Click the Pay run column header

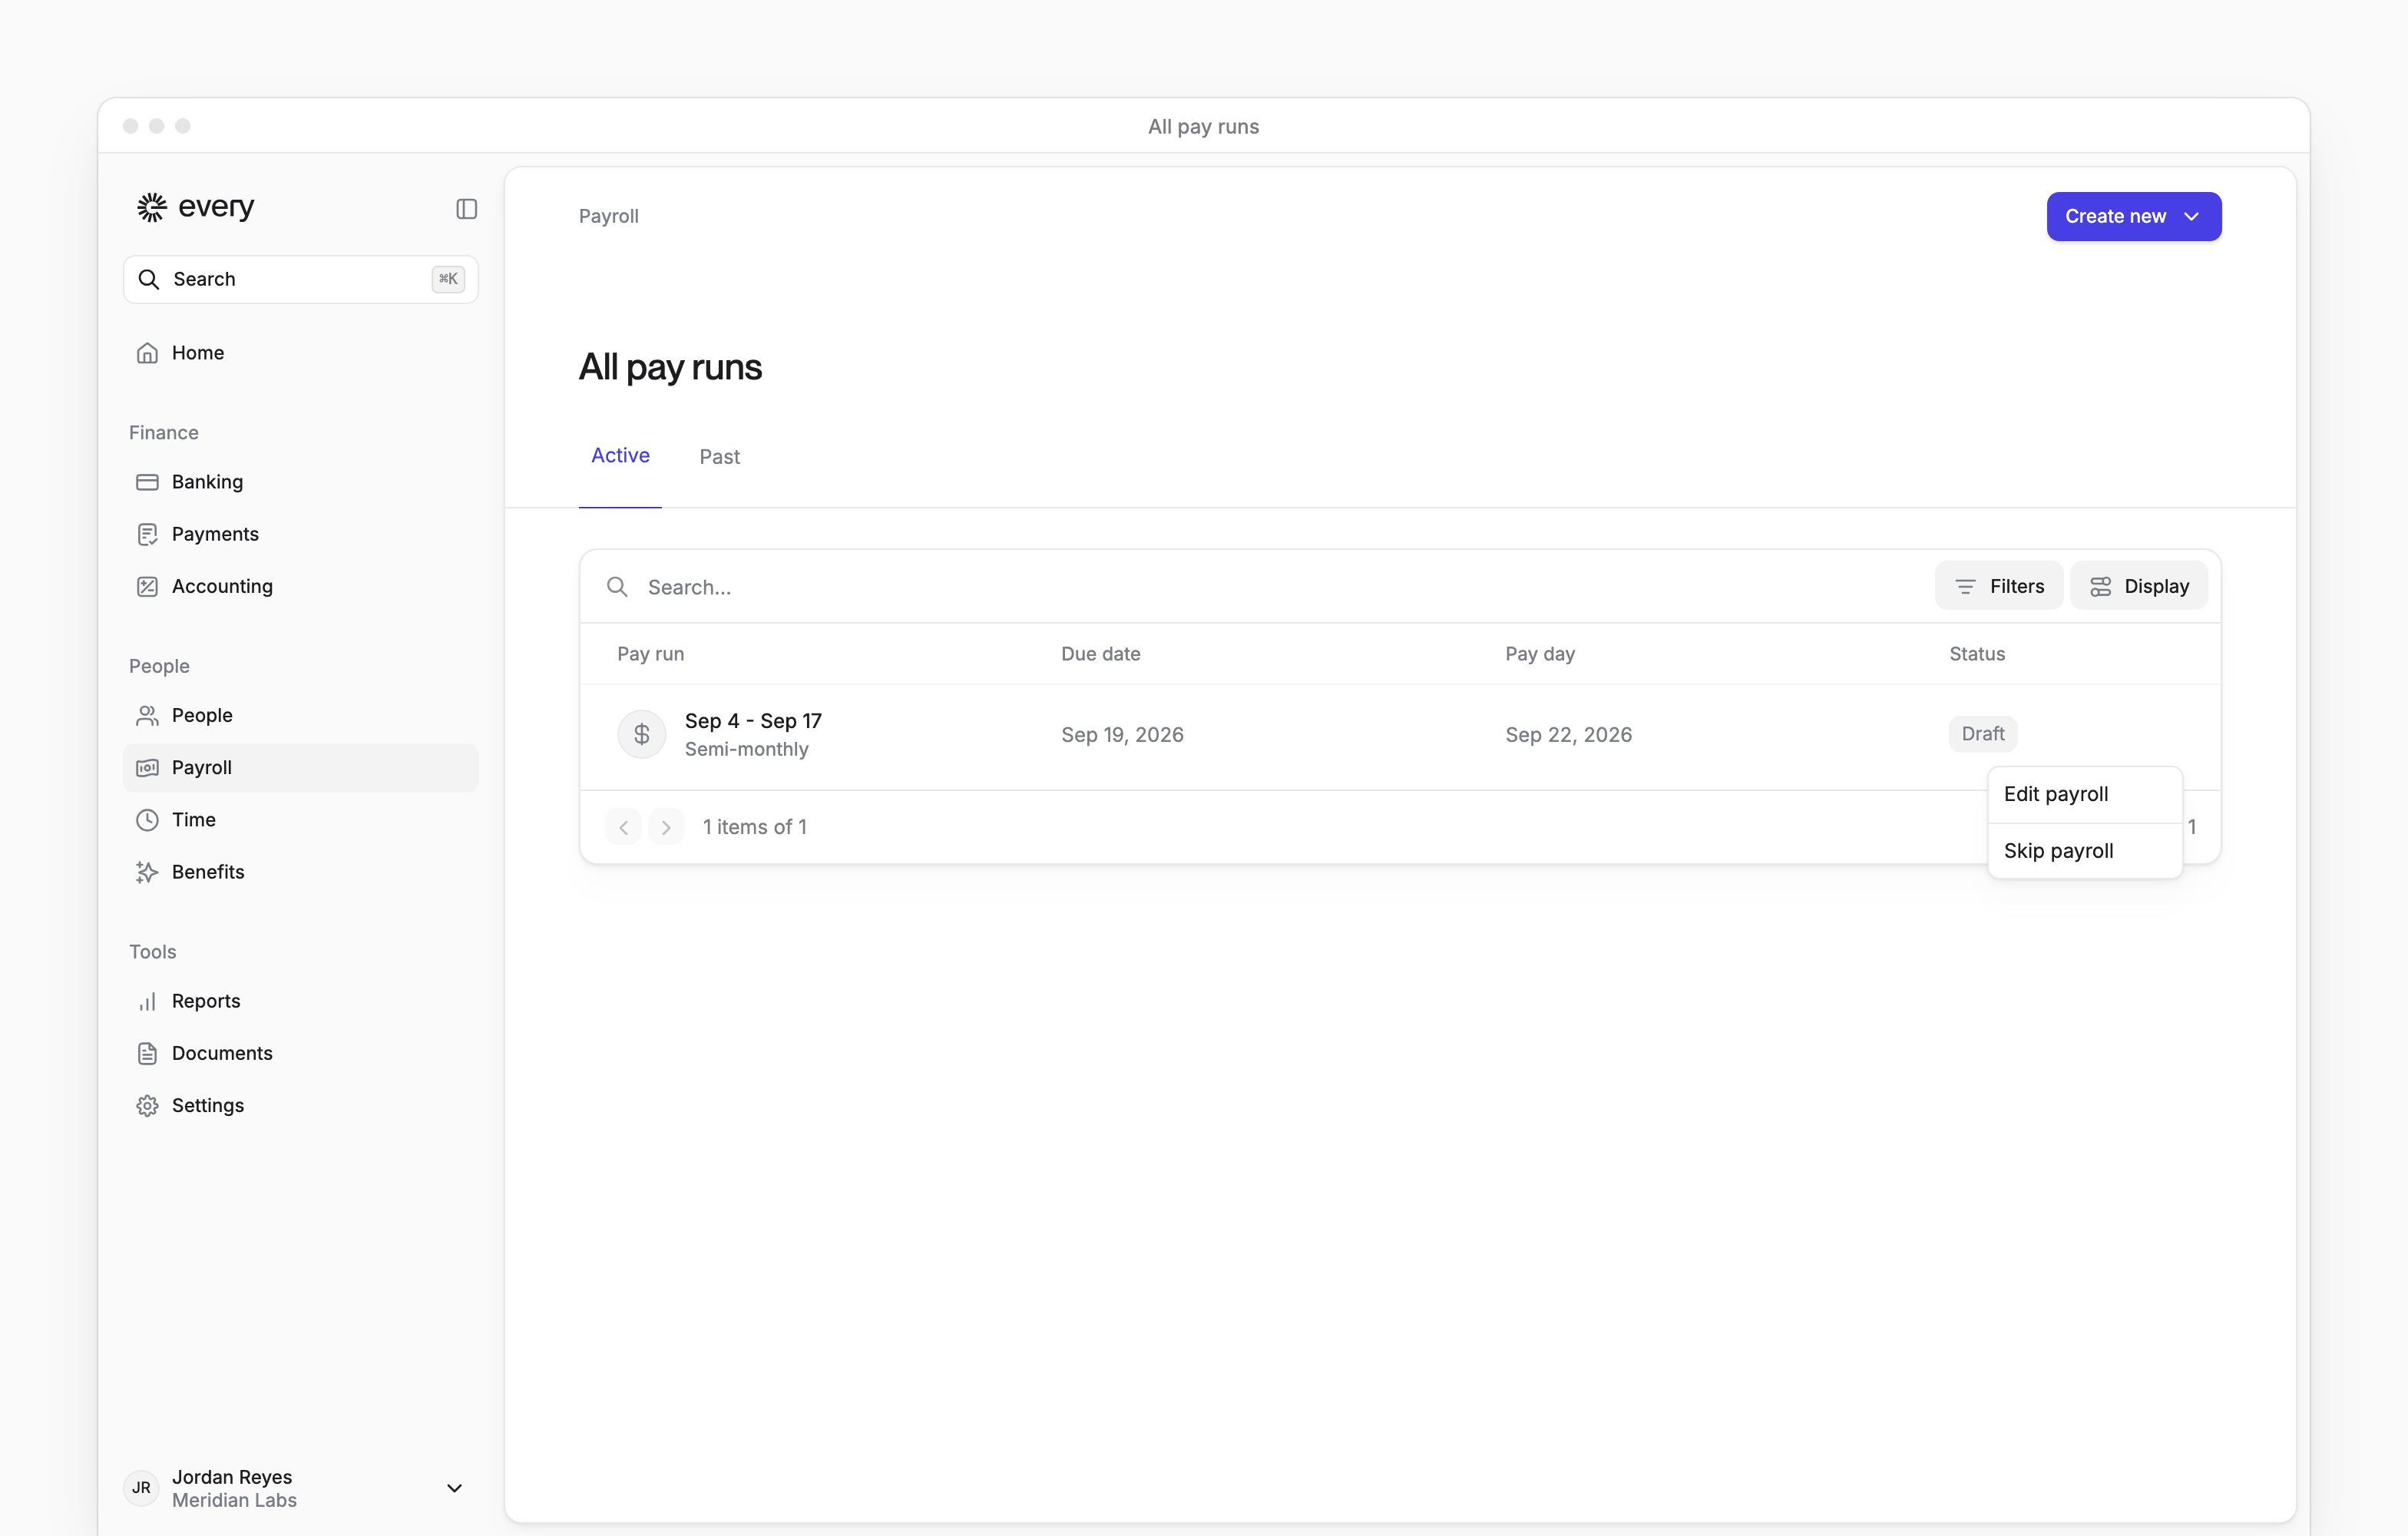pyautogui.click(x=650, y=654)
